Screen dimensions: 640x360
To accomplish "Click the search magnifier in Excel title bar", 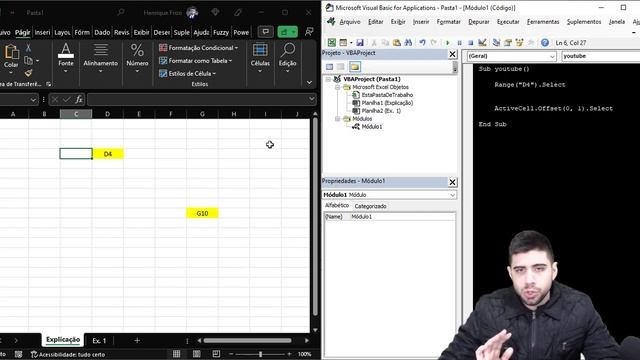I will click(x=121, y=13).
